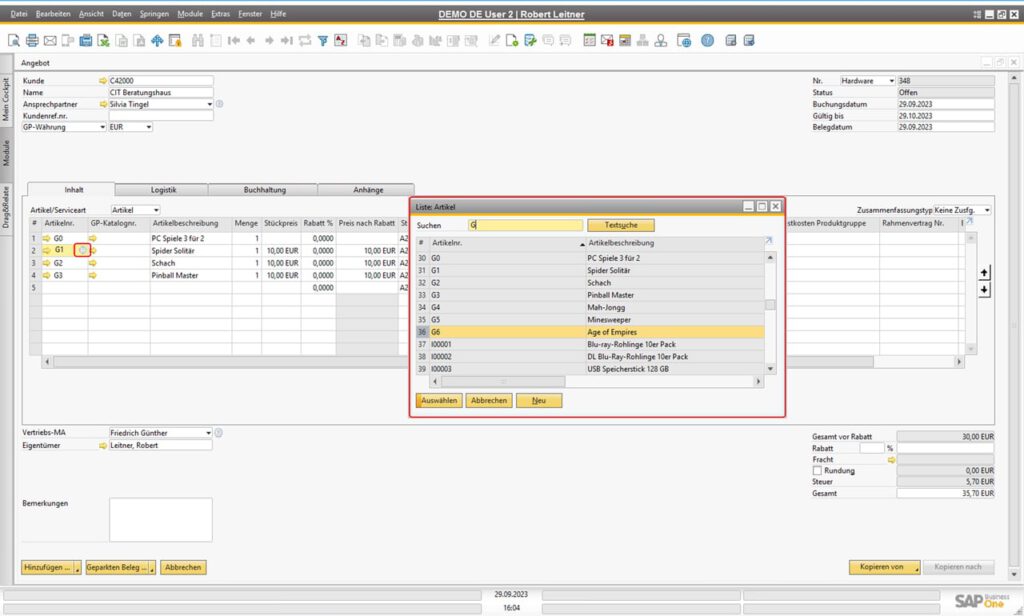Click the link arrow for article G3 row
Image resolution: width=1024 pixels, height=616 pixels.
coord(46,276)
